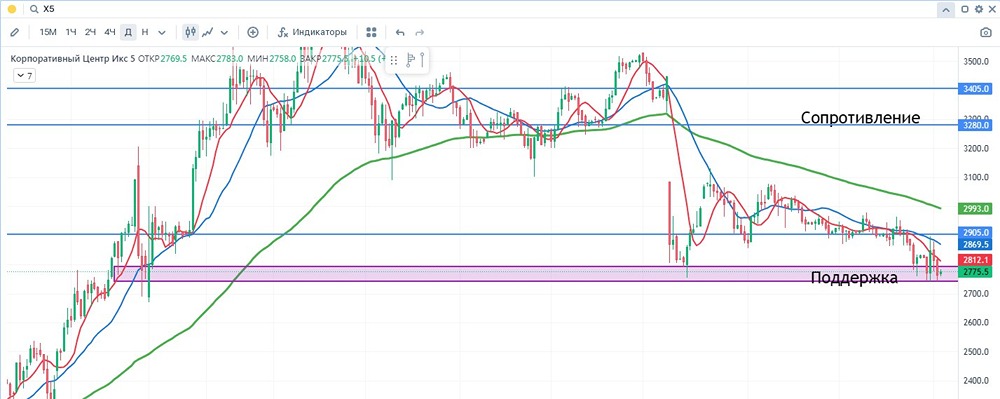This screenshot has width=1000, height=399.
Task: Collapse the toolbar with up chevron
Action: pyautogui.click(x=945, y=10)
